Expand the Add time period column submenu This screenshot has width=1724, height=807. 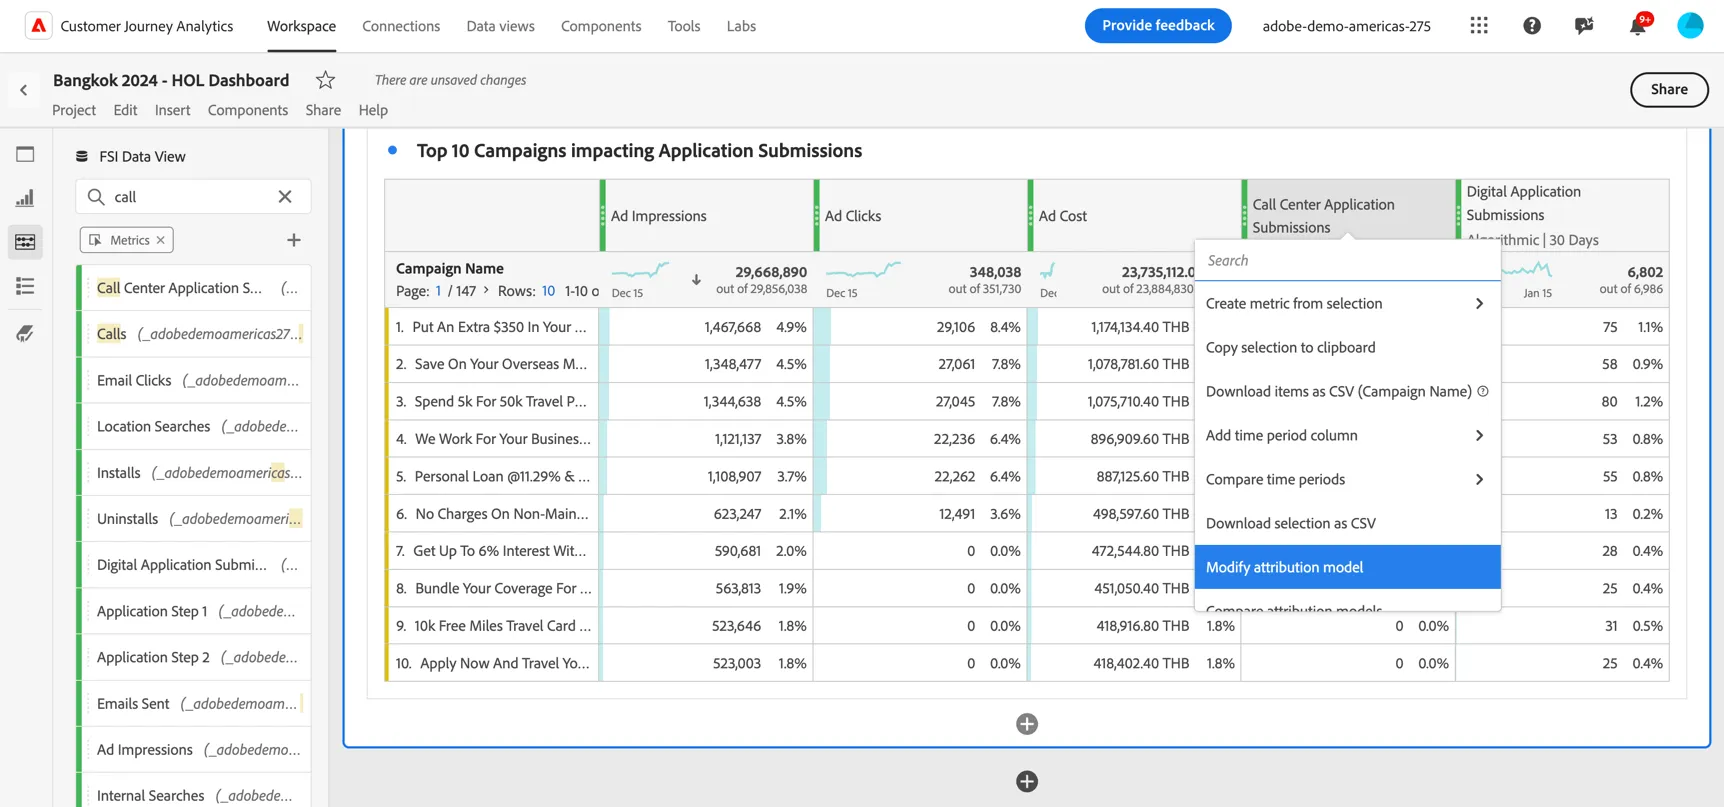pos(1479,435)
